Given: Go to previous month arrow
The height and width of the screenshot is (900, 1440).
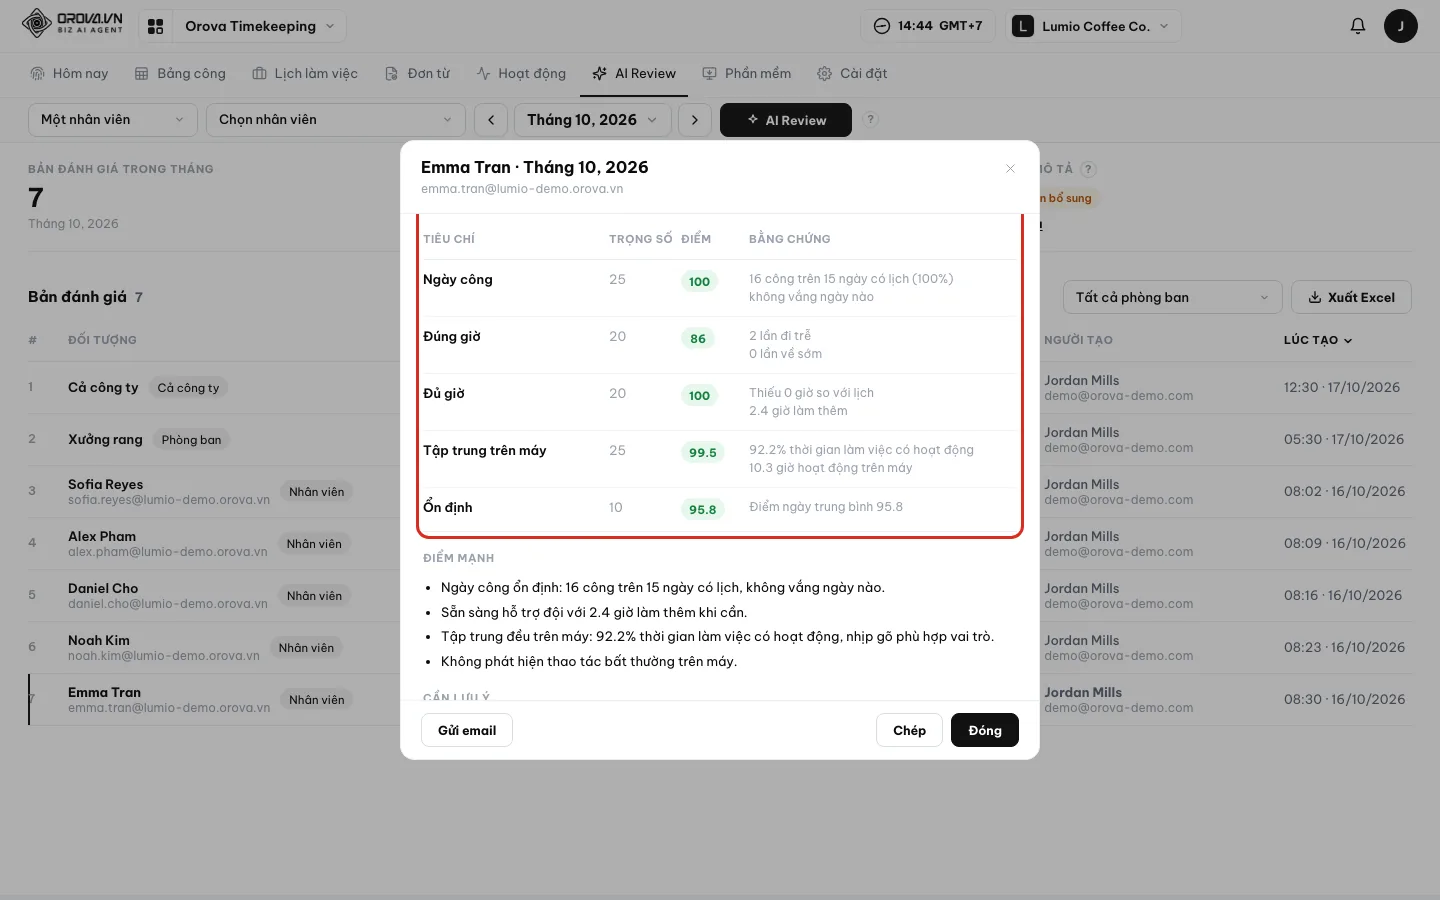Looking at the screenshot, I should point(491,120).
